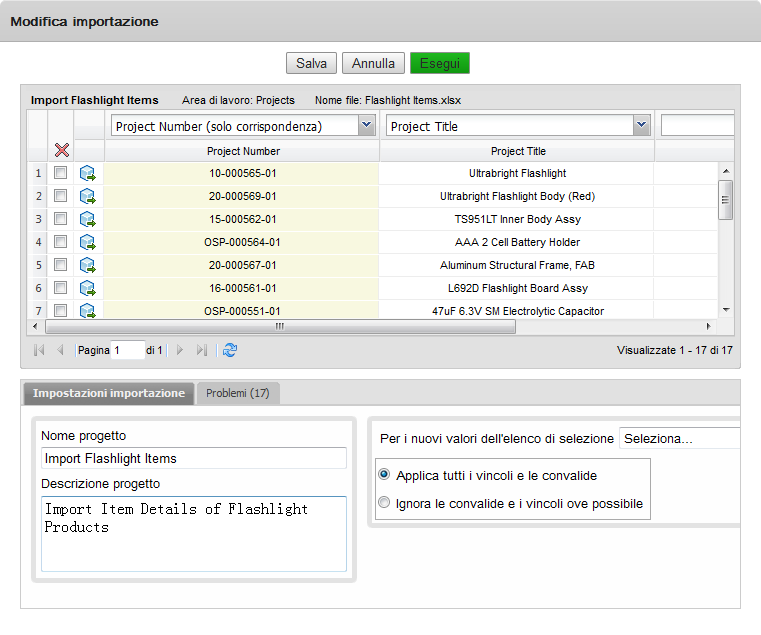Click cell 20-000567-01
The width and height of the screenshot is (761, 635).
click(242, 265)
